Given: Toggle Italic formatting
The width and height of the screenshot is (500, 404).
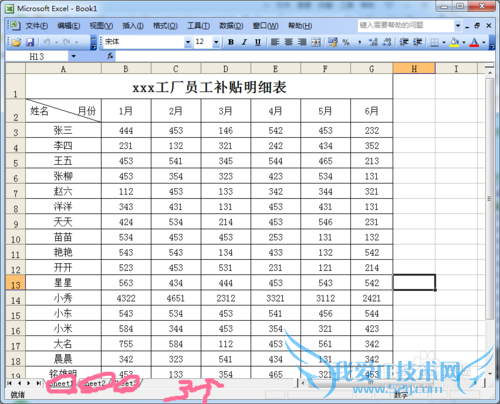Looking at the screenshot, I should point(244,42).
